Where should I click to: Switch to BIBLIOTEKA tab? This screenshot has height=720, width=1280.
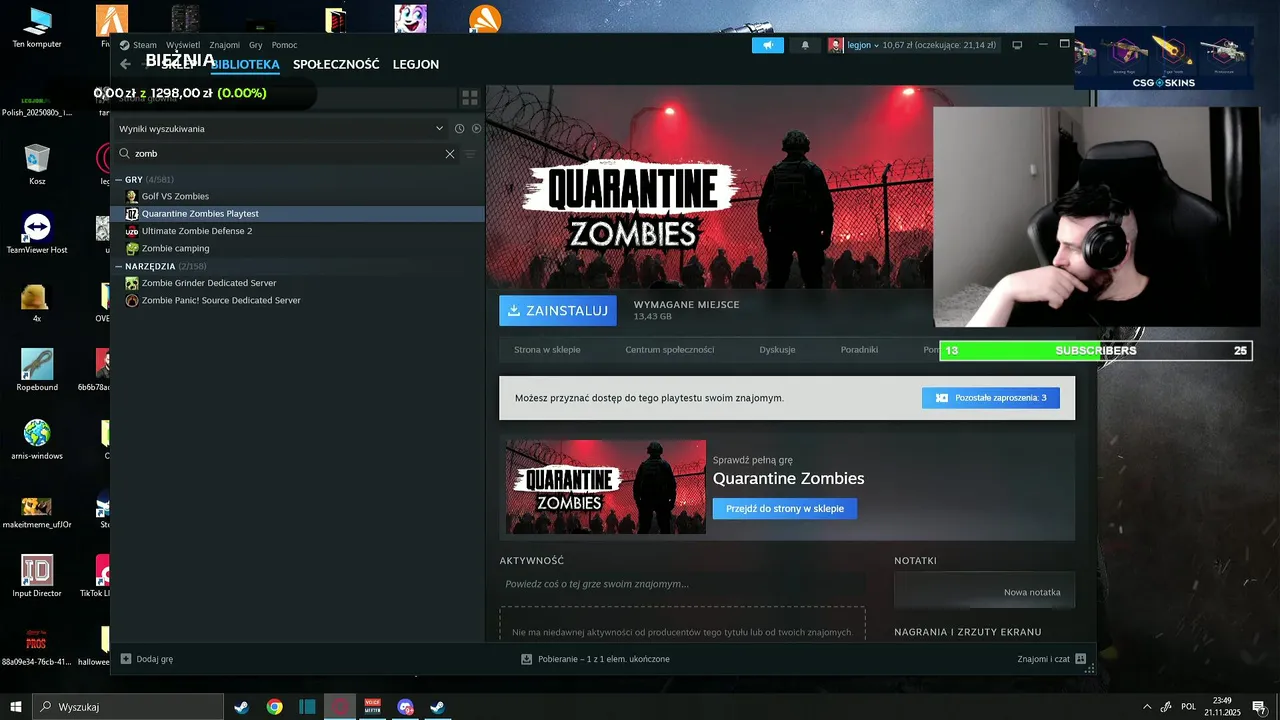[245, 64]
